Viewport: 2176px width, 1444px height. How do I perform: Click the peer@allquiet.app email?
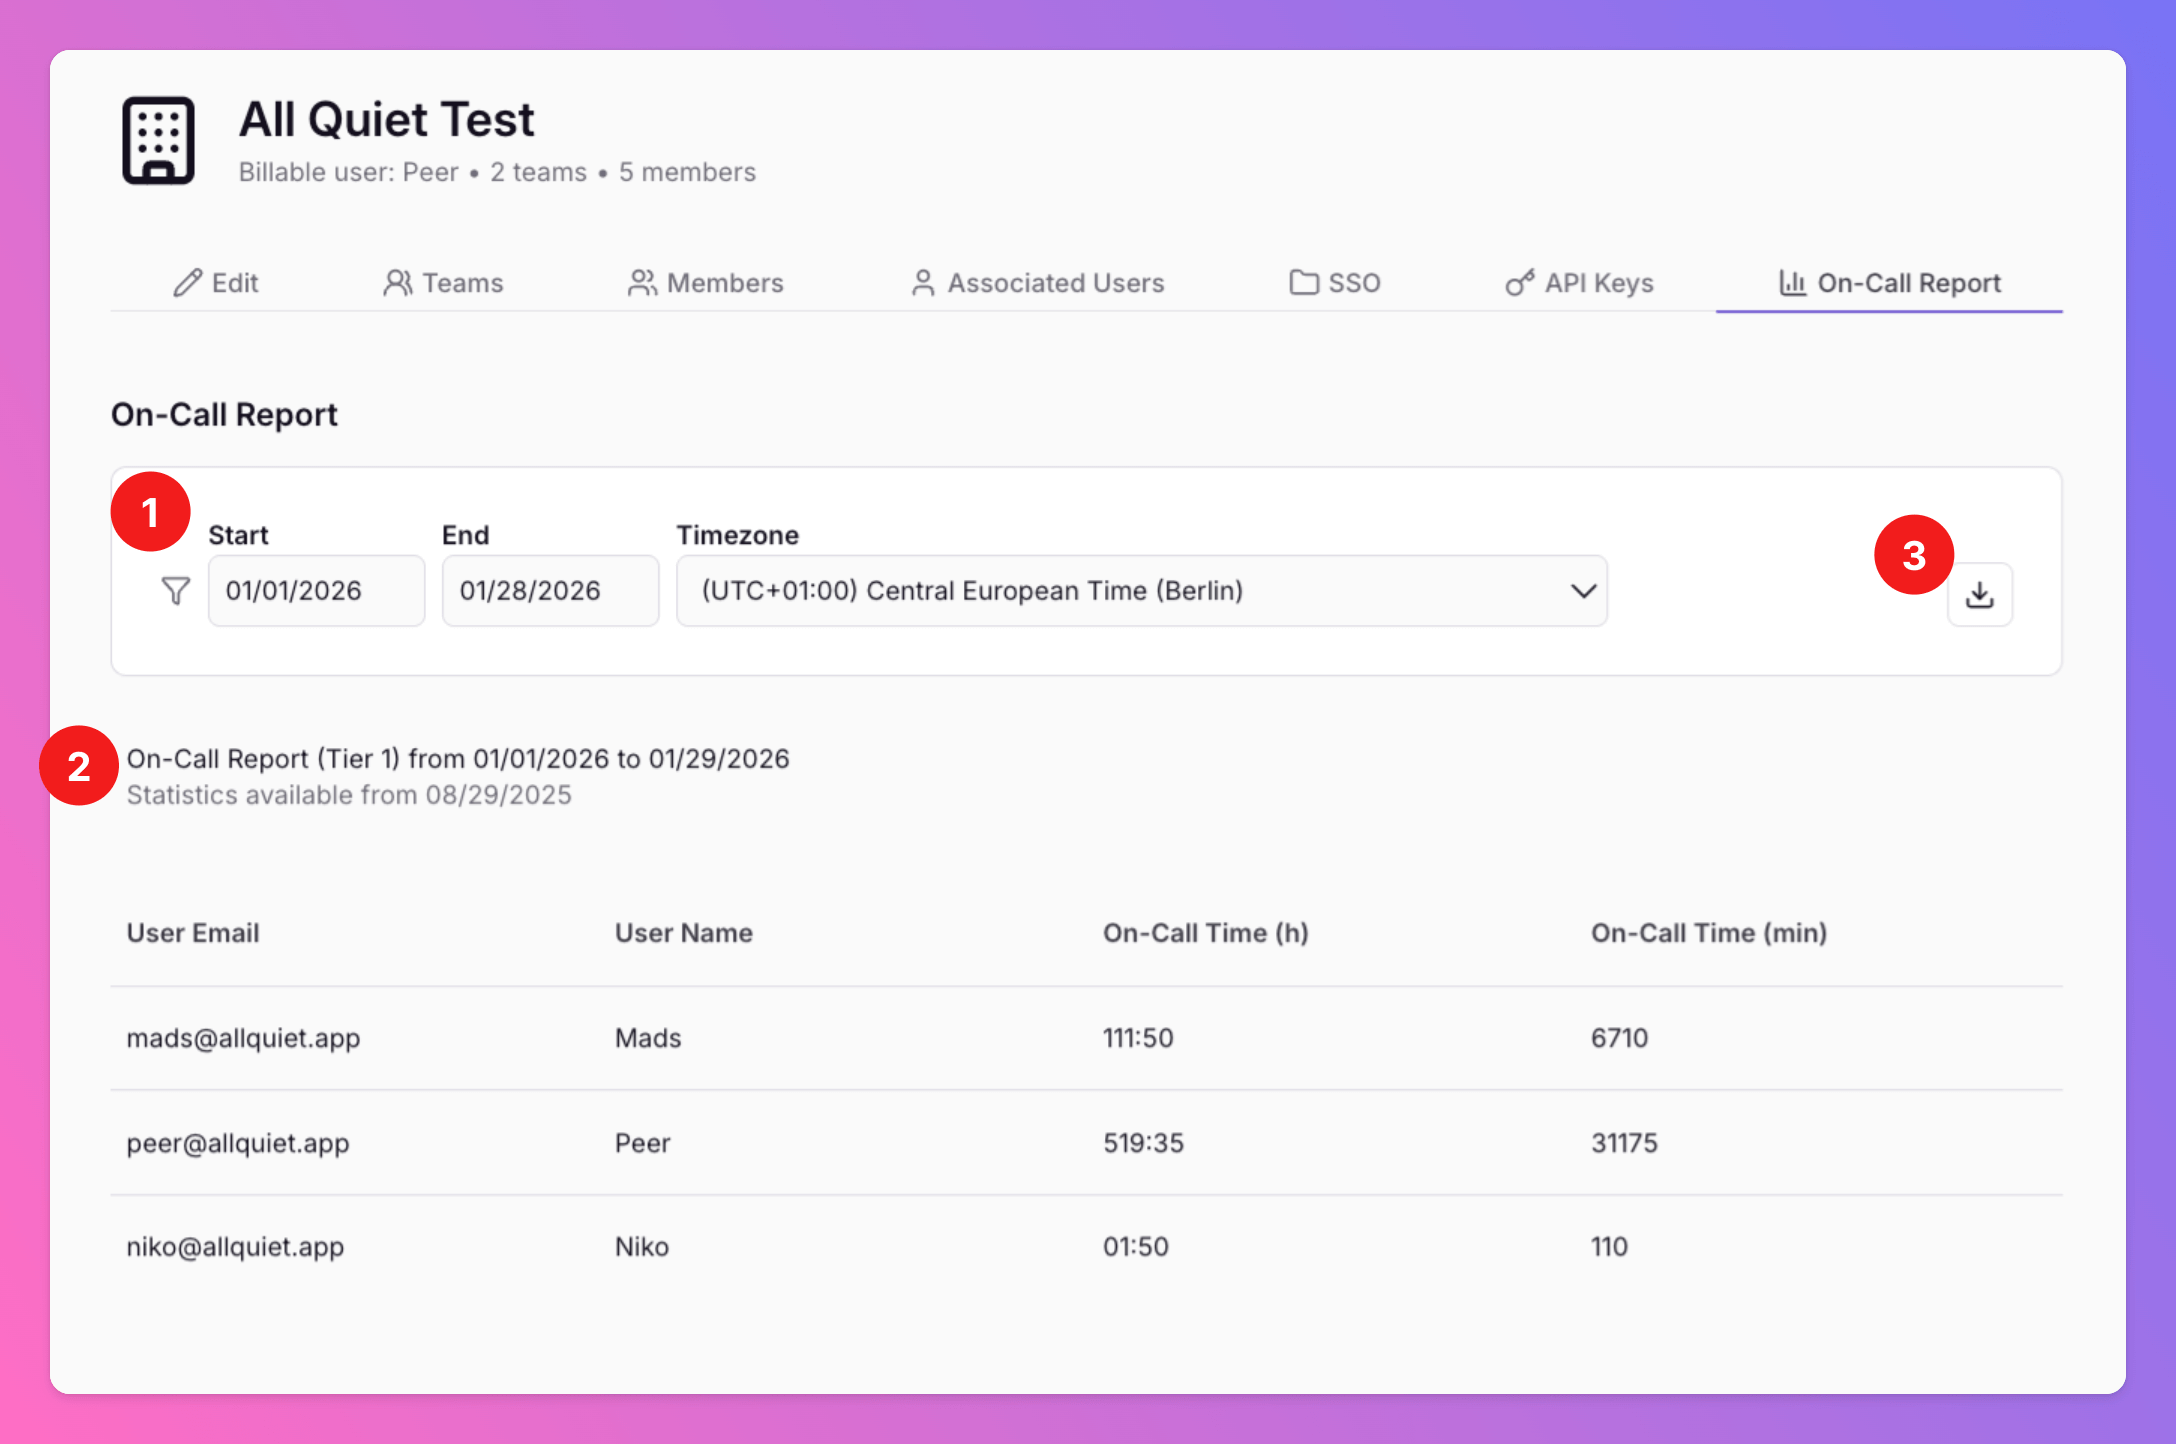point(238,1143)
